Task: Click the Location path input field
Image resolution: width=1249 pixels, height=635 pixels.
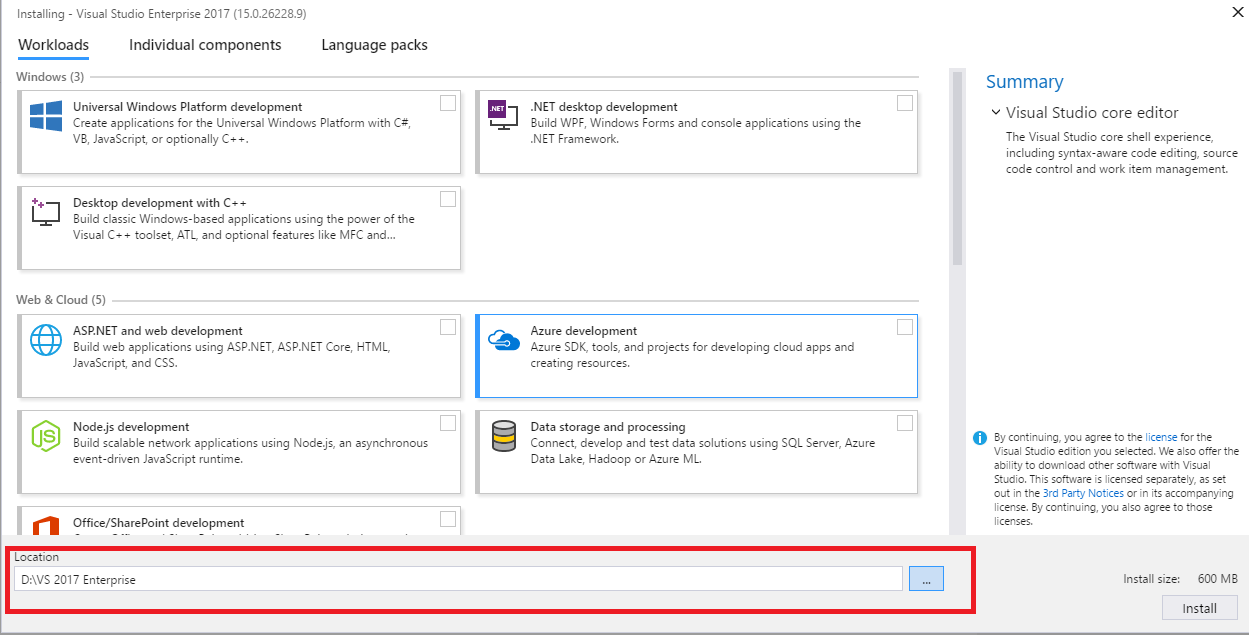Action: (x=458, y=579)
